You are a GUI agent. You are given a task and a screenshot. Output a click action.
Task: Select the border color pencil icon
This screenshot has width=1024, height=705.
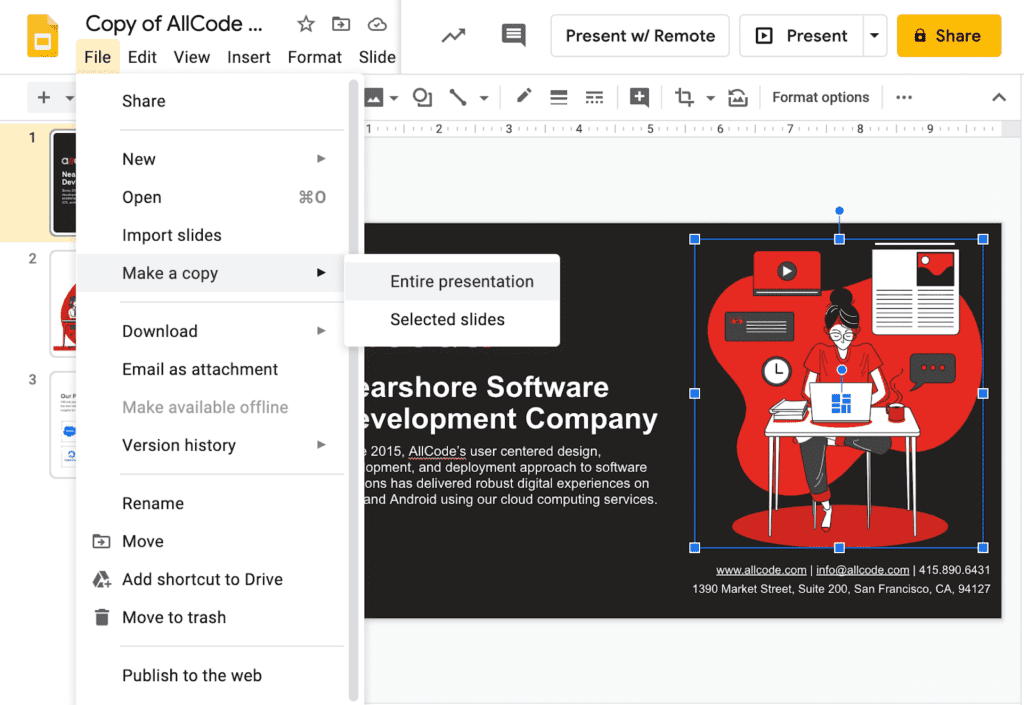point(523,97)
